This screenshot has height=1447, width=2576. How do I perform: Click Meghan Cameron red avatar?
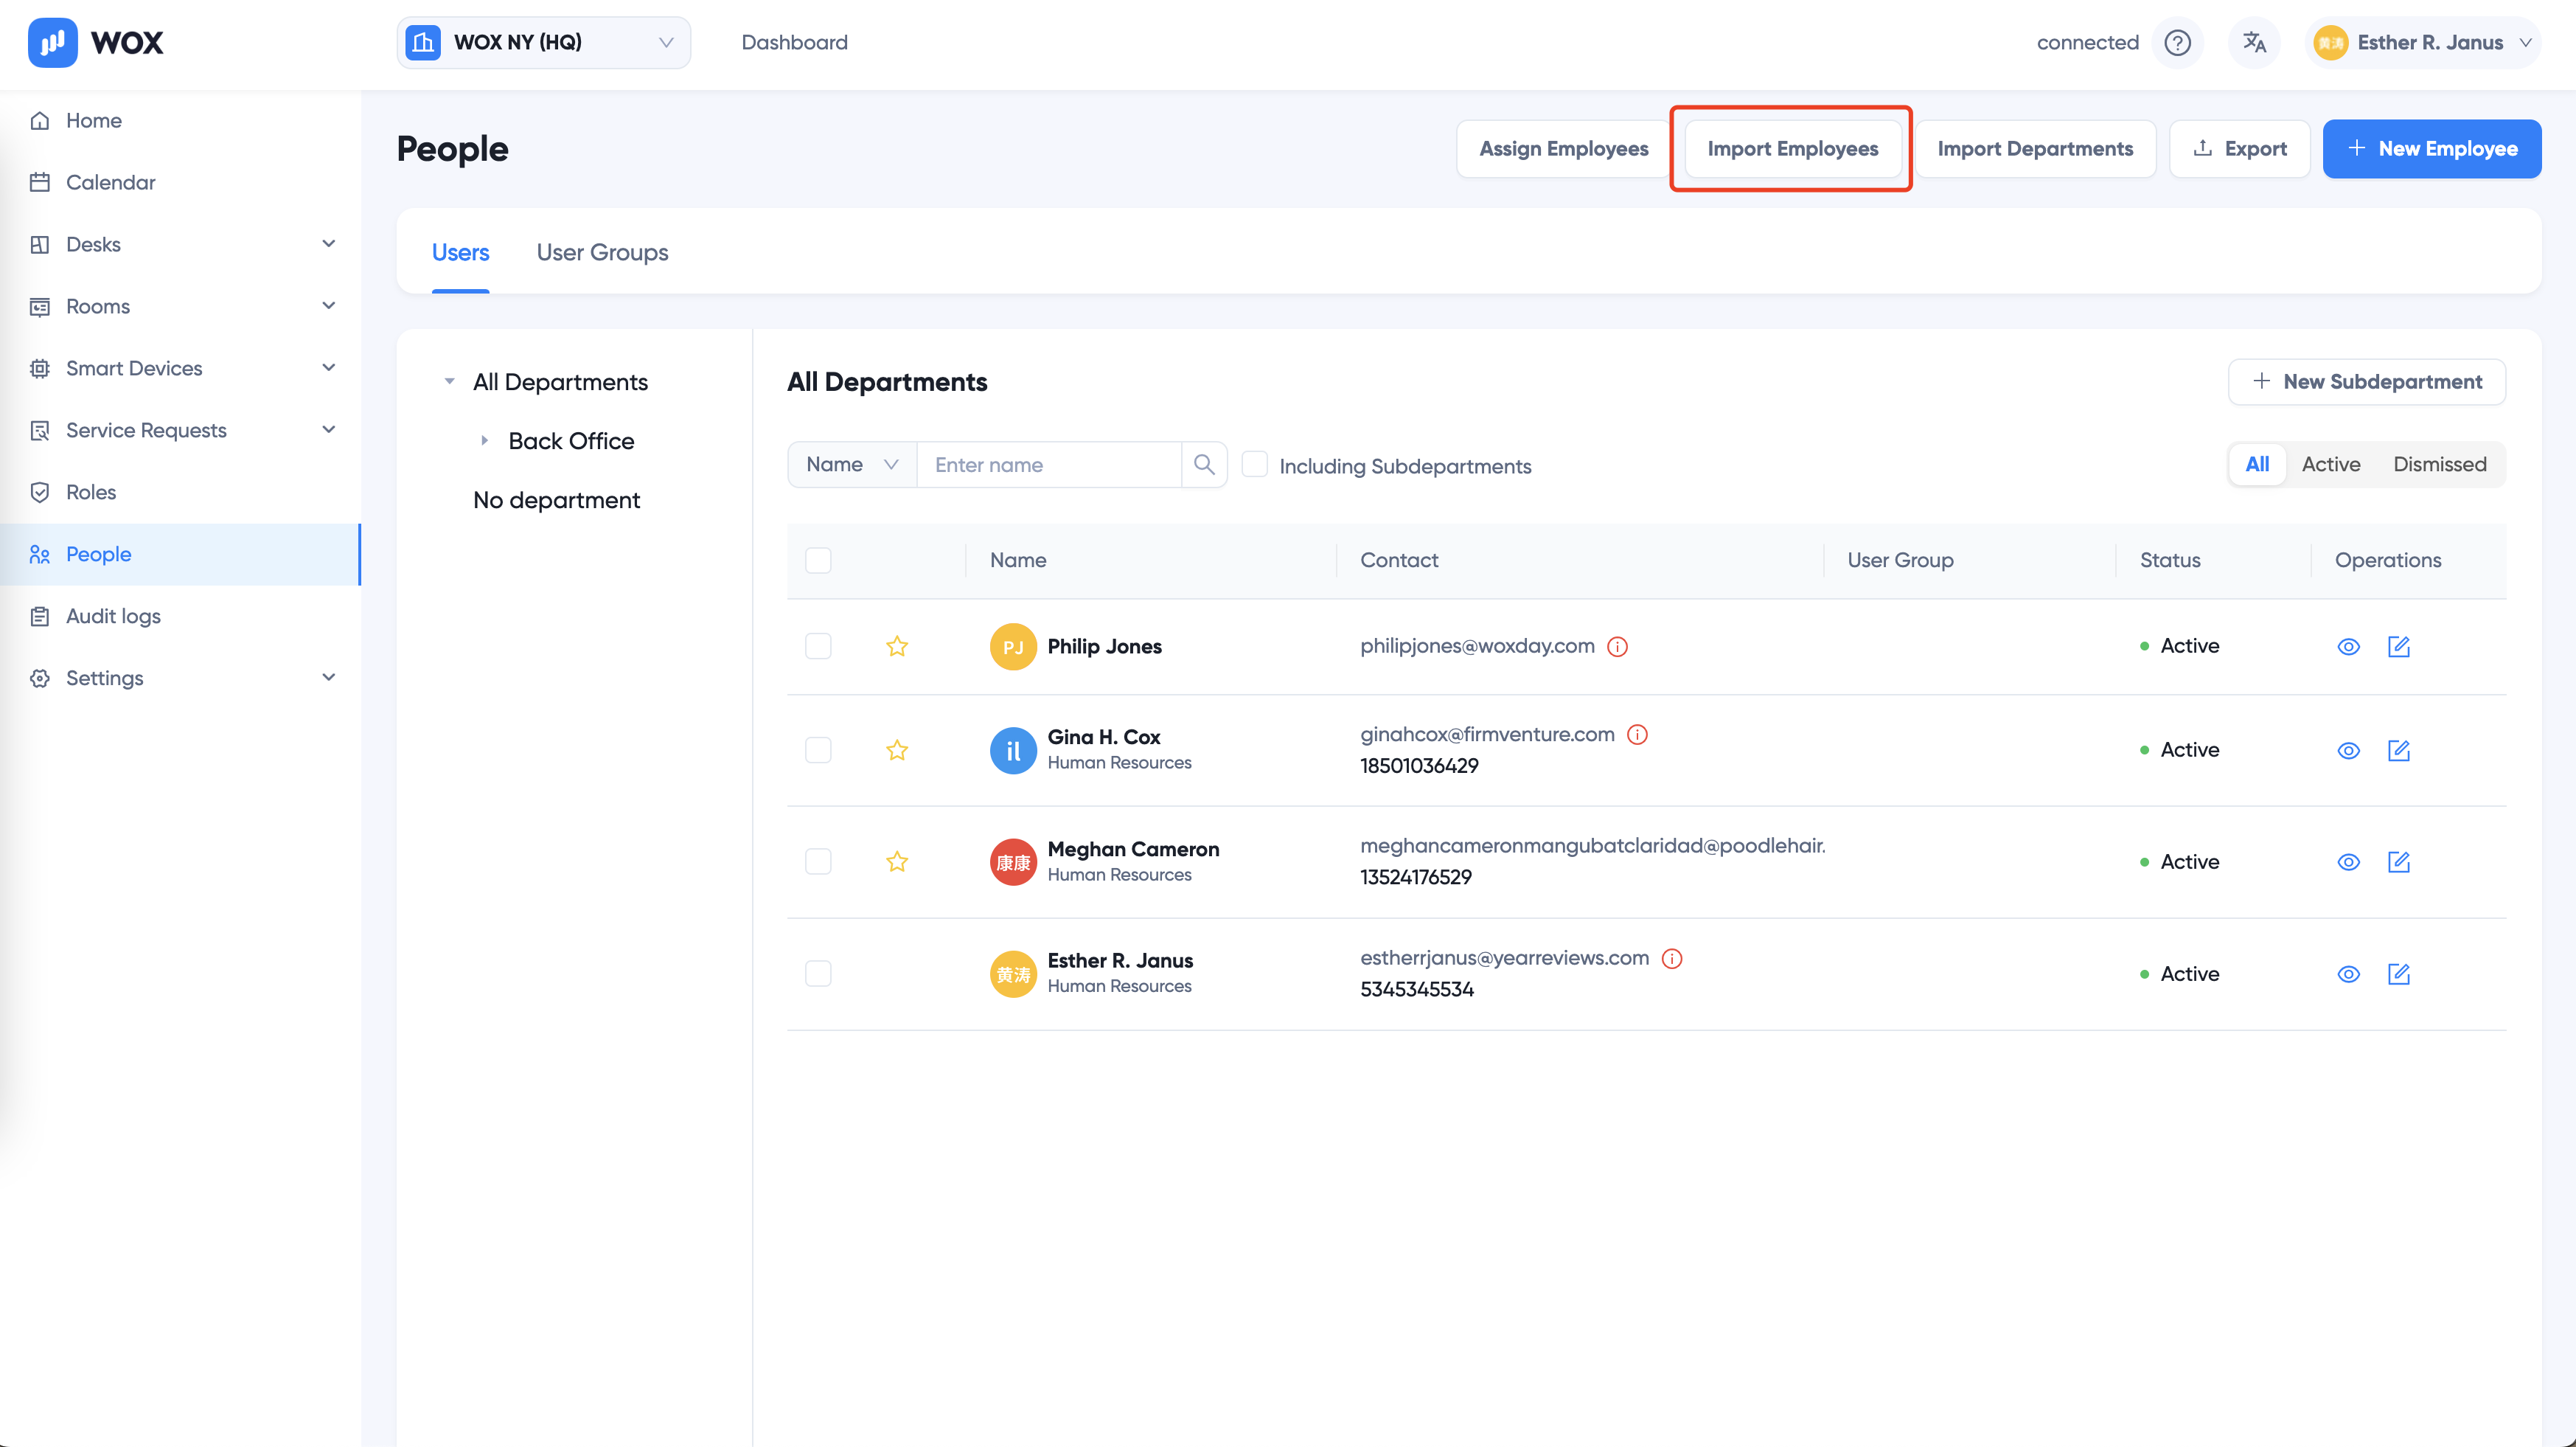pos(1013,862)
